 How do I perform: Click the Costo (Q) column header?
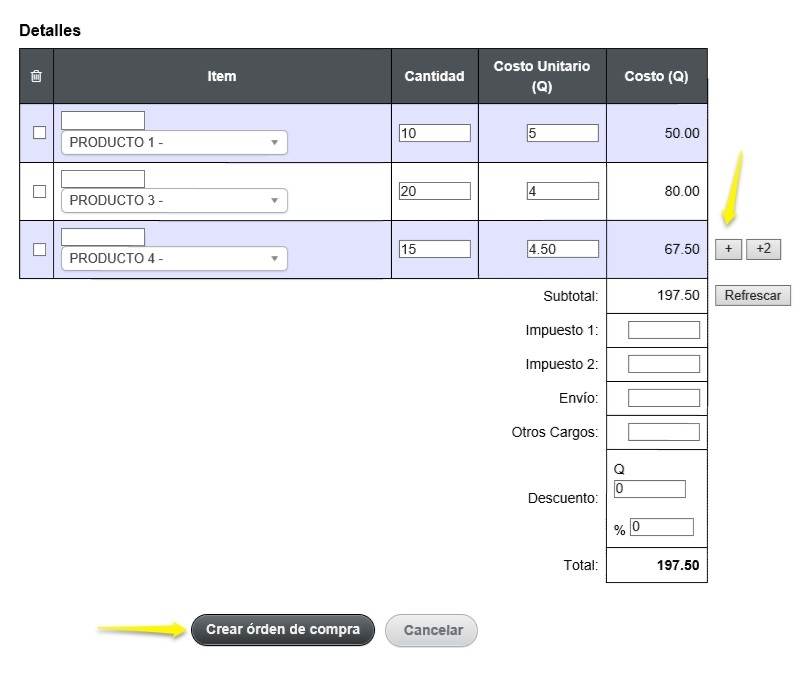point(656,77)
